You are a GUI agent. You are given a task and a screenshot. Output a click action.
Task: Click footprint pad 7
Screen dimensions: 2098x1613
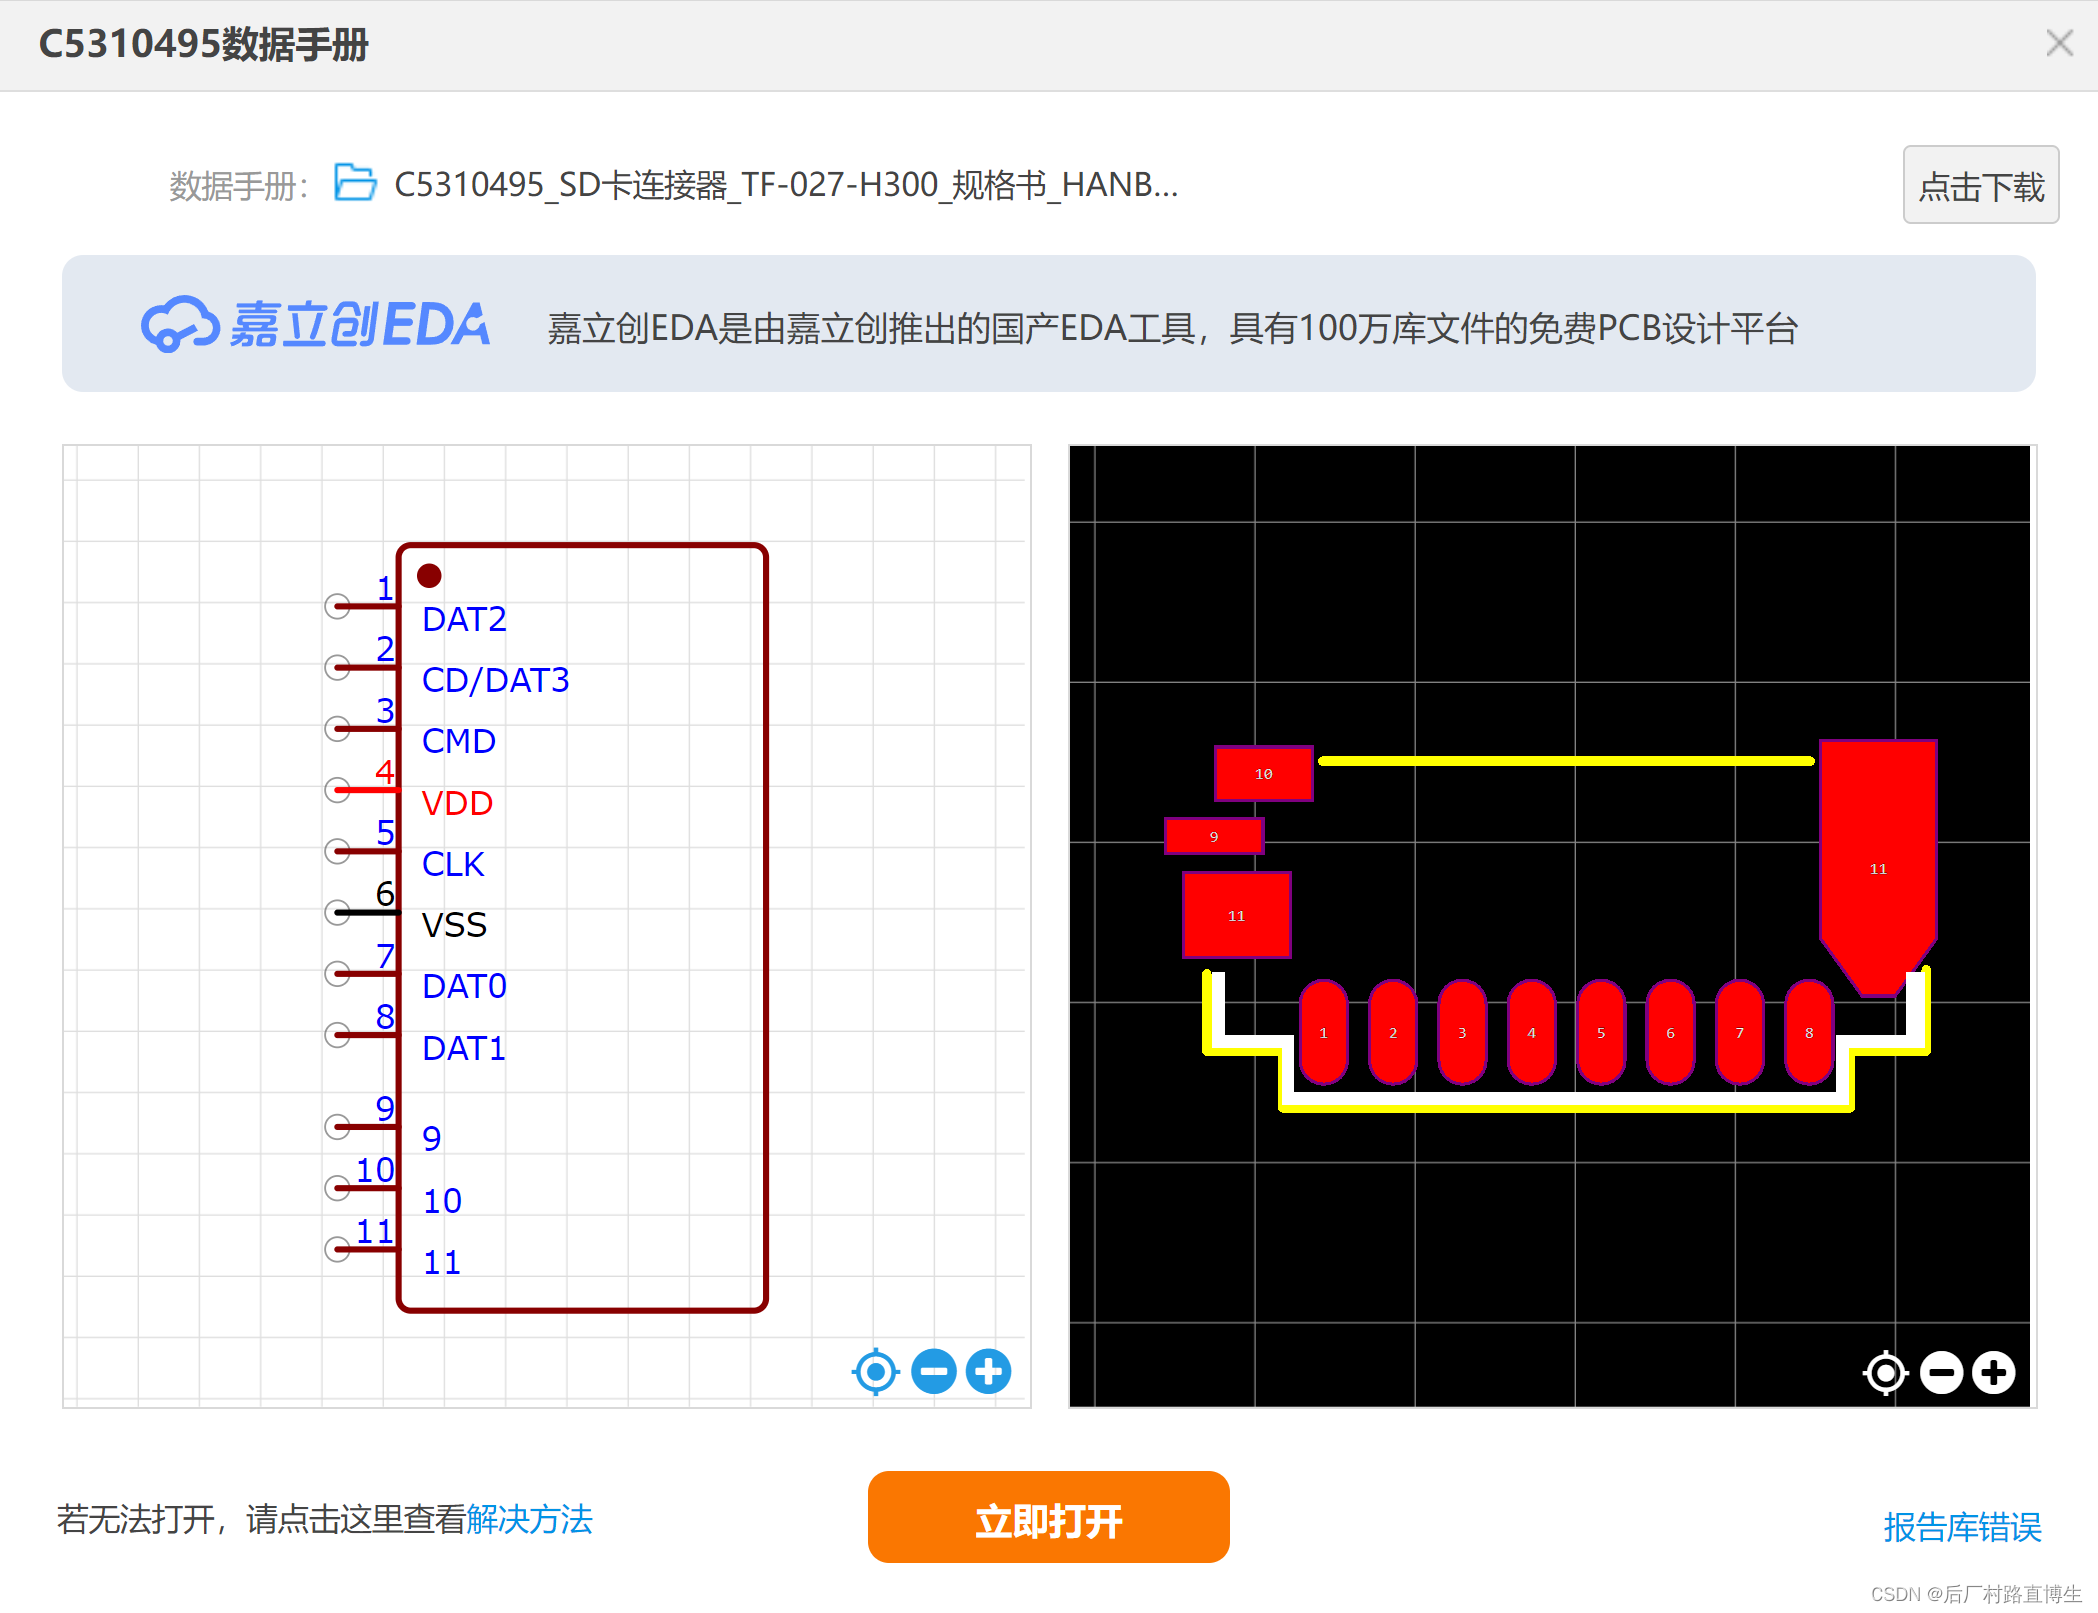[1740, 1032]
